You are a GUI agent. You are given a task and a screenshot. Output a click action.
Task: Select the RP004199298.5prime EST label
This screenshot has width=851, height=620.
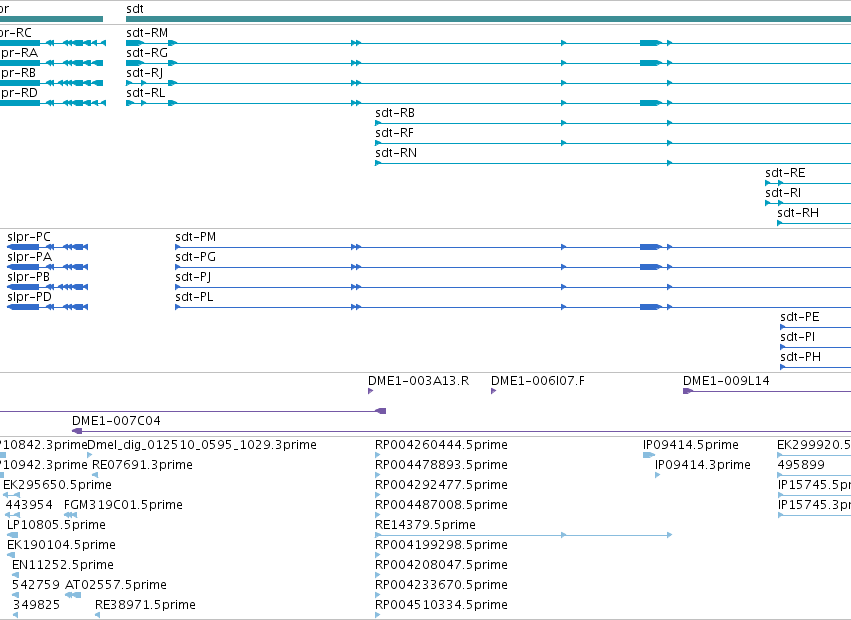pyautogui.click(x=441, y=546)
